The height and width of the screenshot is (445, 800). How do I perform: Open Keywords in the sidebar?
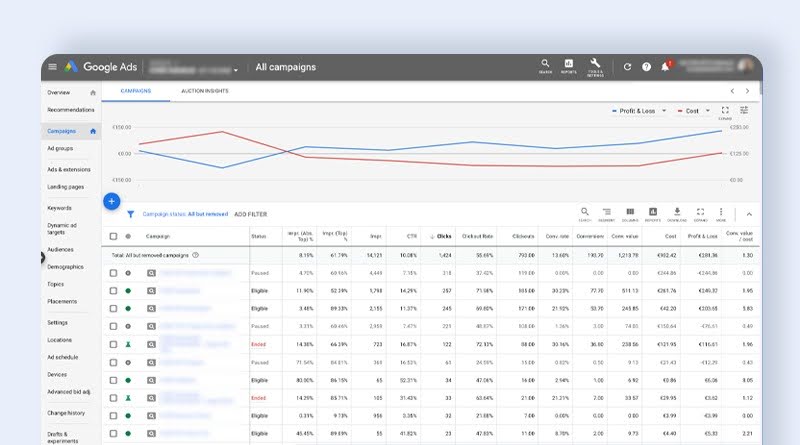pyautogui.click(x=59, y=208)
